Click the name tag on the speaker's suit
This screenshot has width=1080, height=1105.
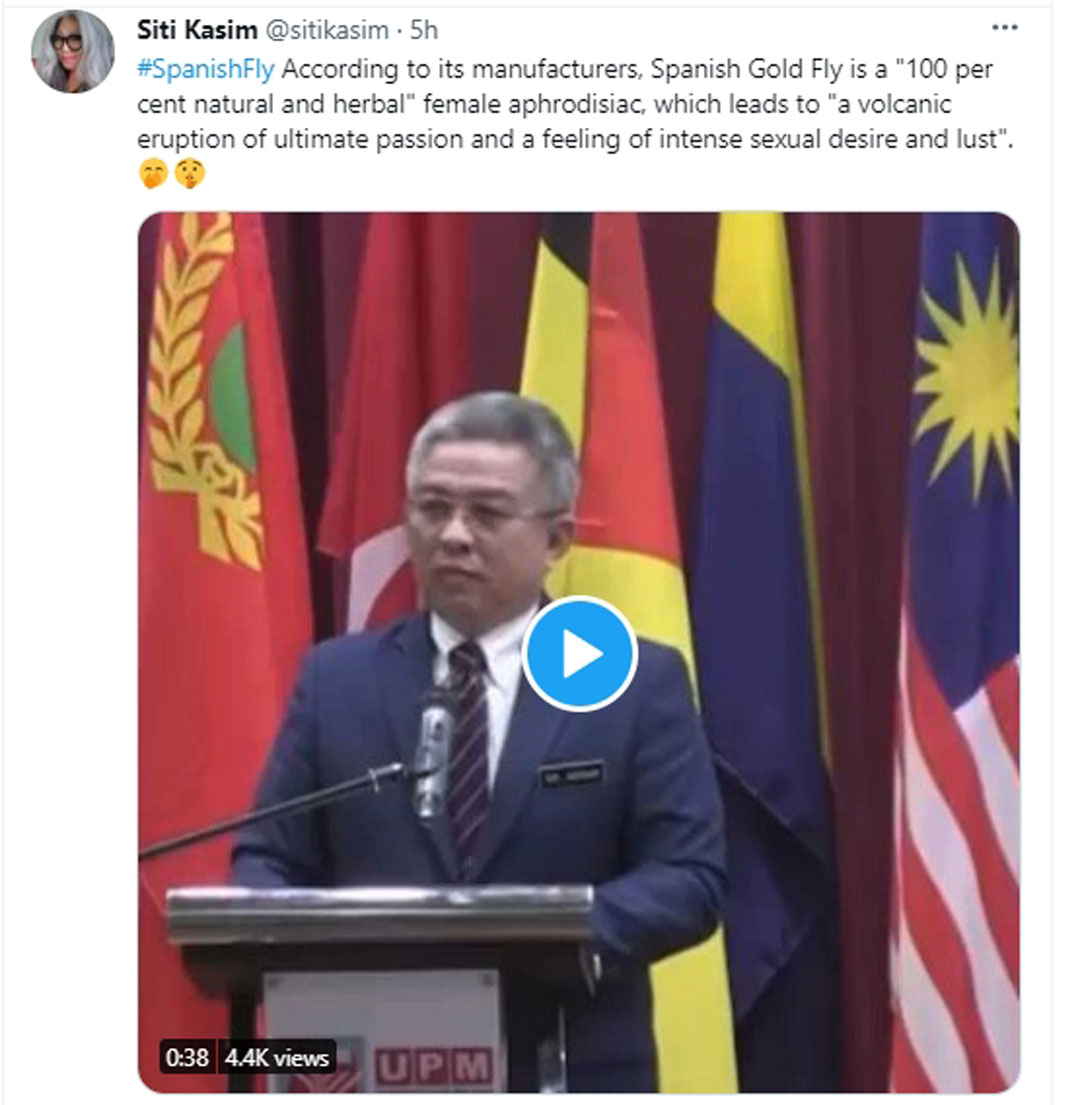[572, 775]
